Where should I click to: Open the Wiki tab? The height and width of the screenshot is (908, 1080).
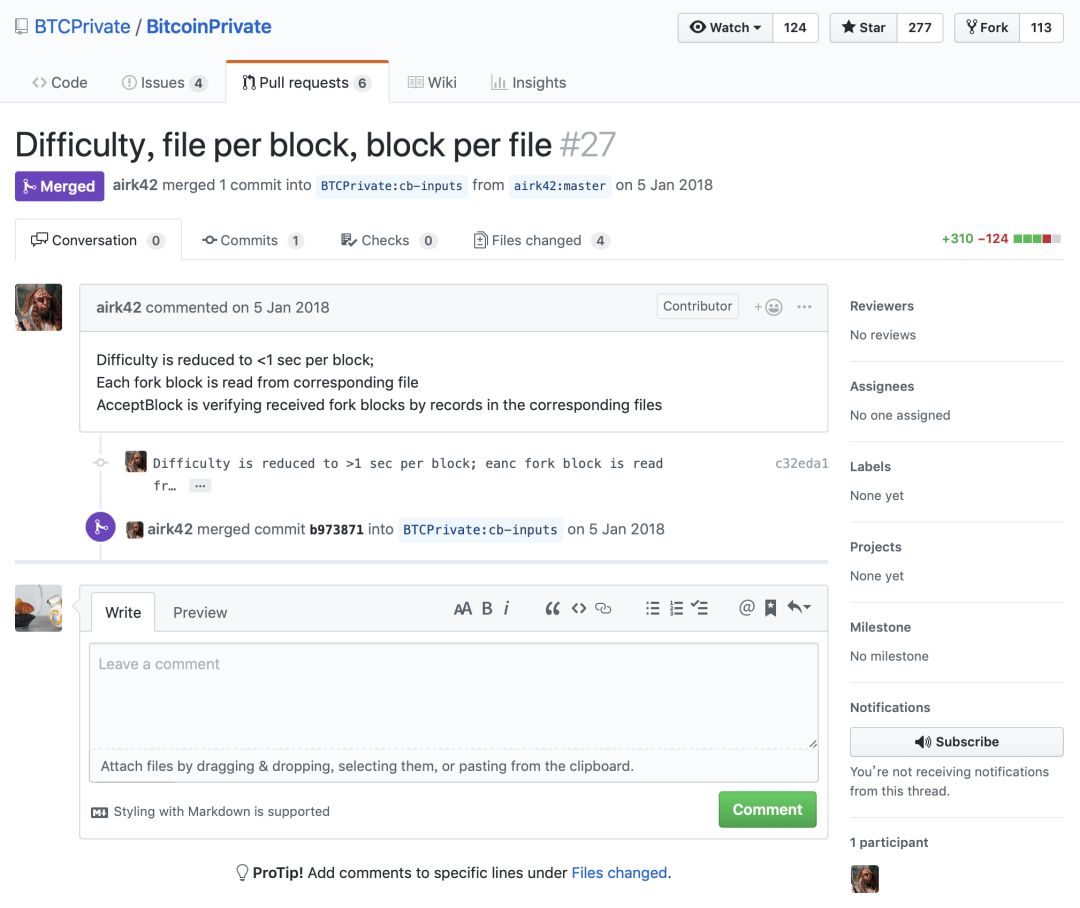click(x=432, y=83)
